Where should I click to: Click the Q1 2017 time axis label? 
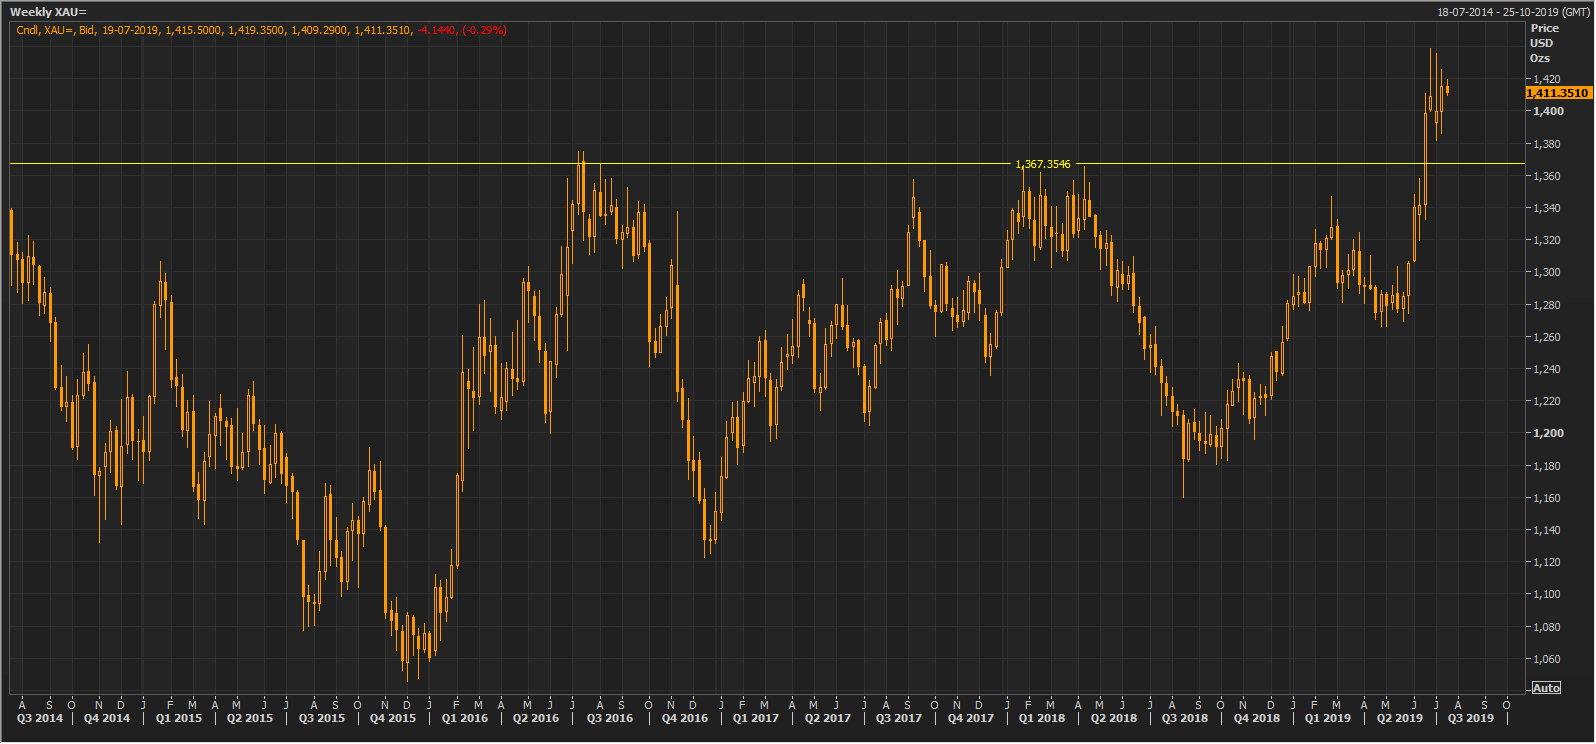[756, 718]
